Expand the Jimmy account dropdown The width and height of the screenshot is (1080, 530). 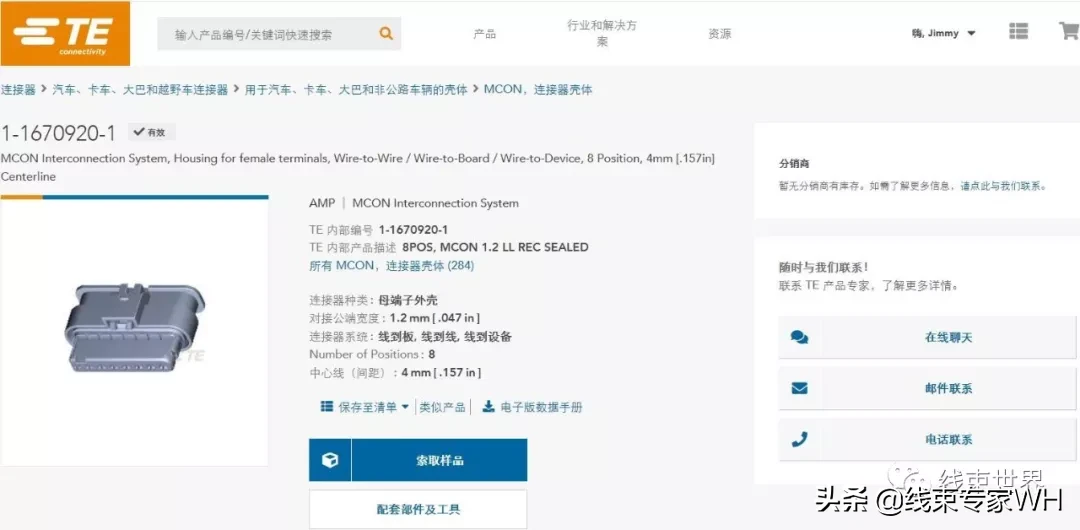tap(944, 33)
